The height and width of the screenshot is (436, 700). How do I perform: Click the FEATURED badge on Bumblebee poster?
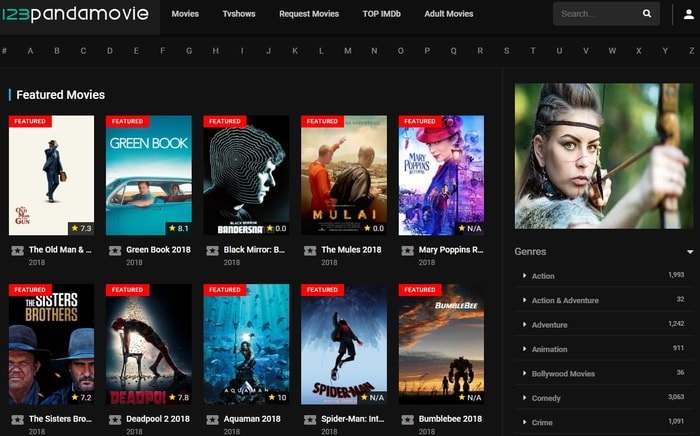click(x=420, y=290)
